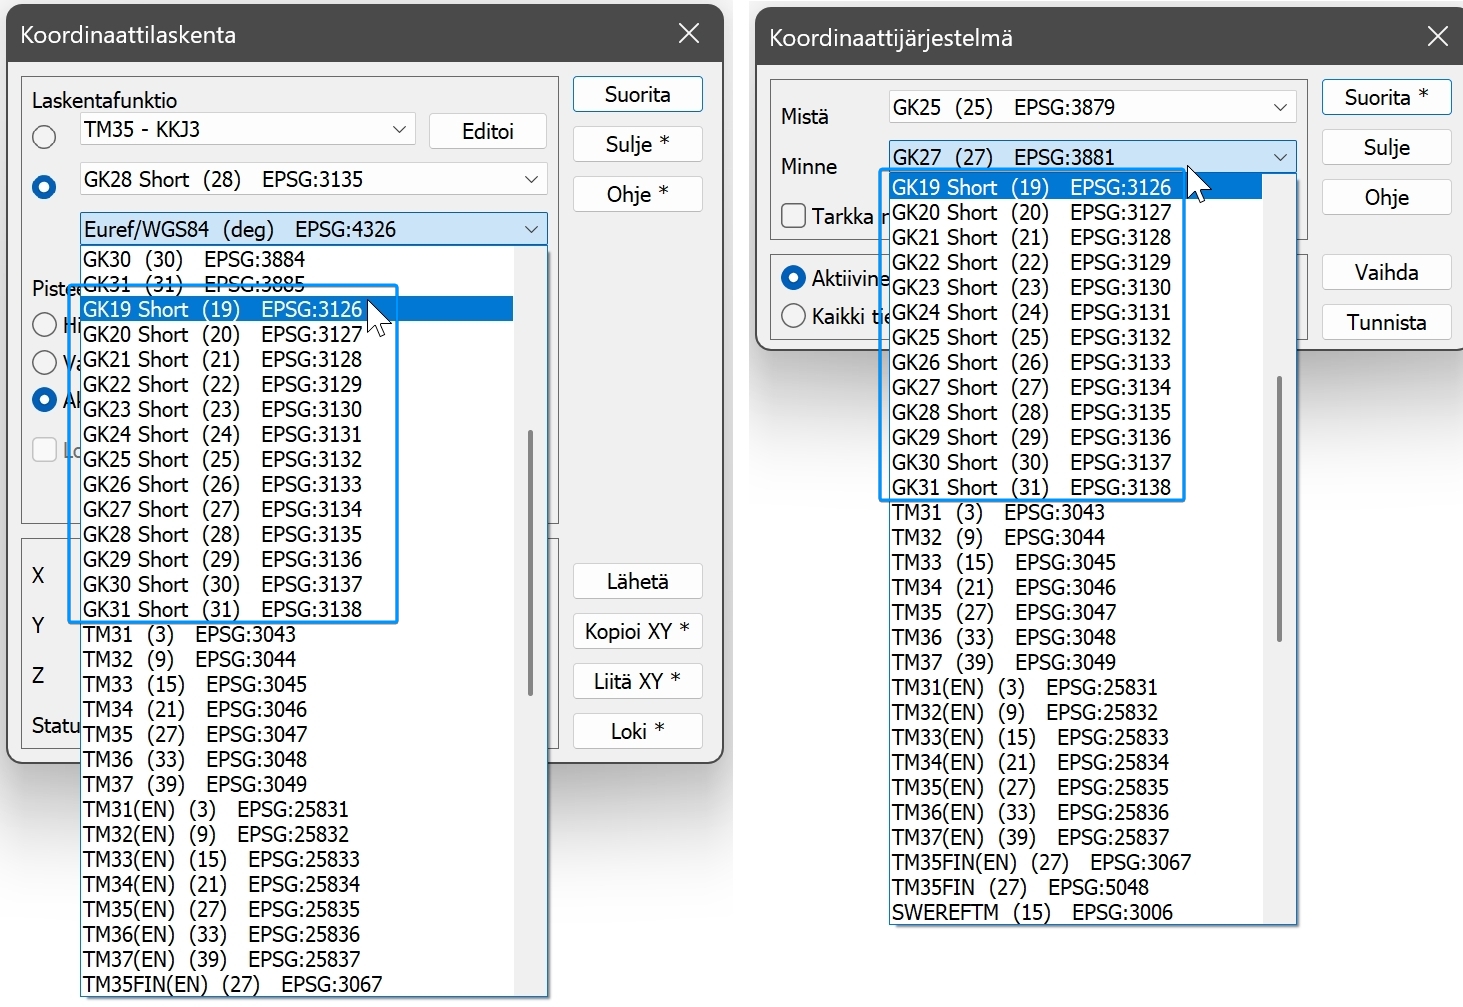
Task: Collapse the Minne GK27 EPSG:3881 dropdown
Action: [1092, 157]
